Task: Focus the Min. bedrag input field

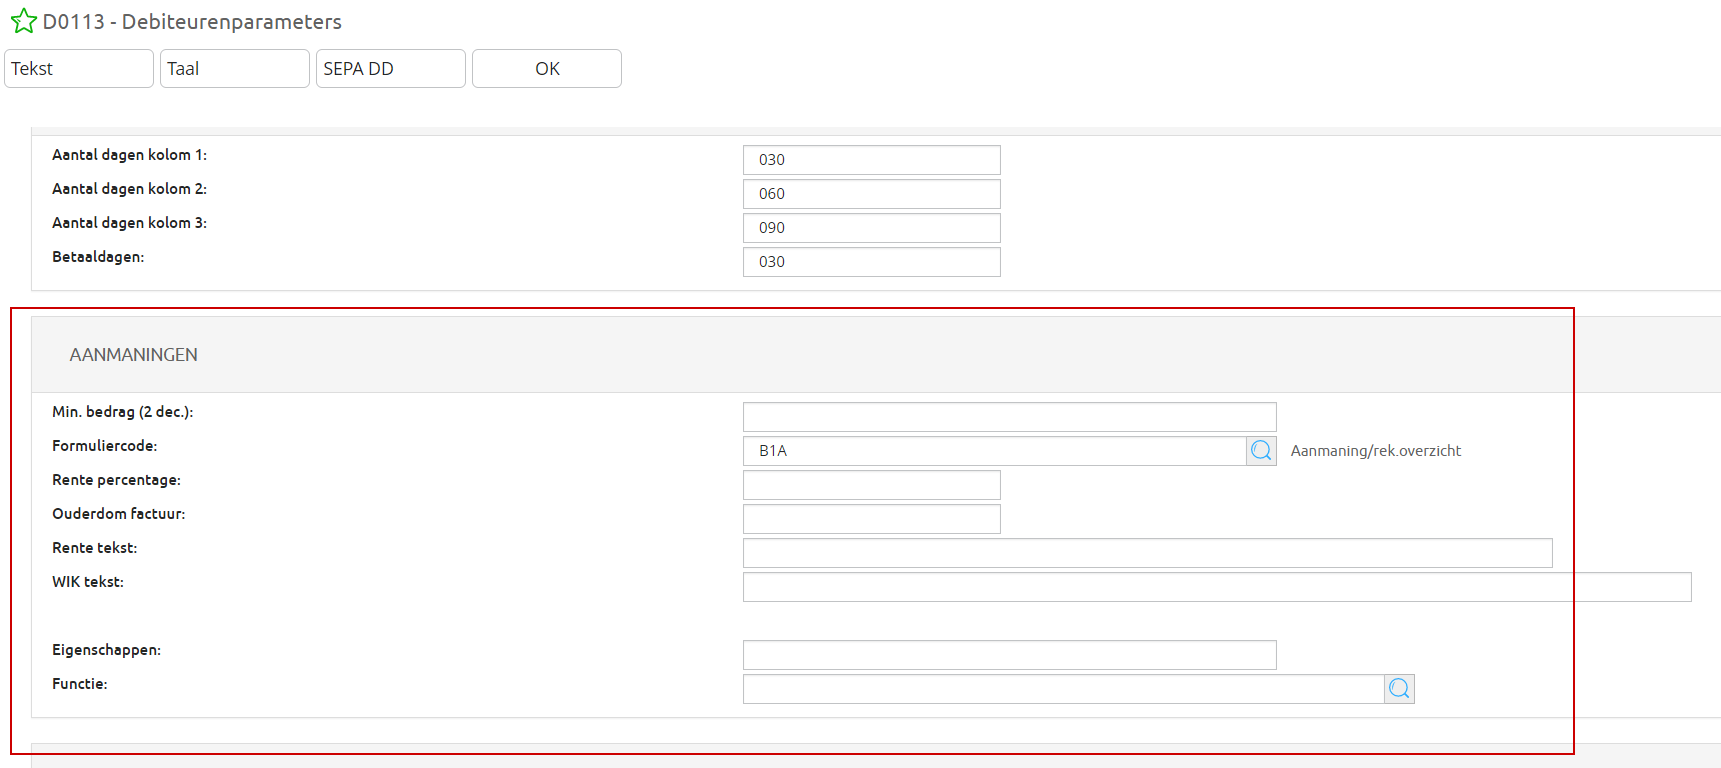Action: pyautogui.click(x=1010, y=417)
